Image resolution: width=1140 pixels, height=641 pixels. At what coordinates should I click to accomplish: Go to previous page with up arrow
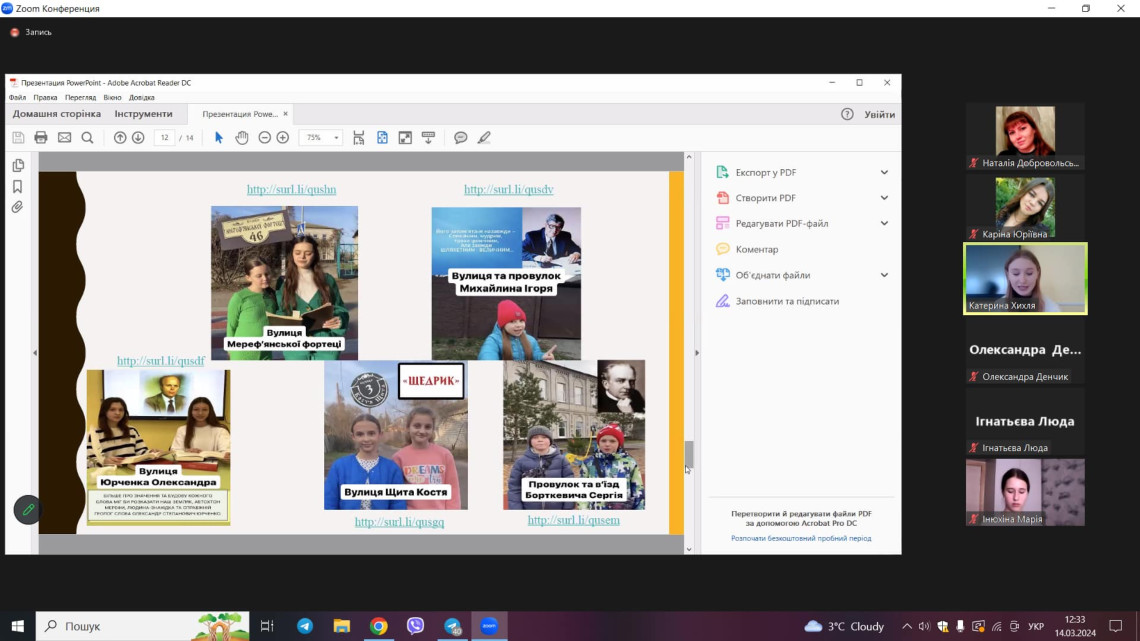pos(120,138)
